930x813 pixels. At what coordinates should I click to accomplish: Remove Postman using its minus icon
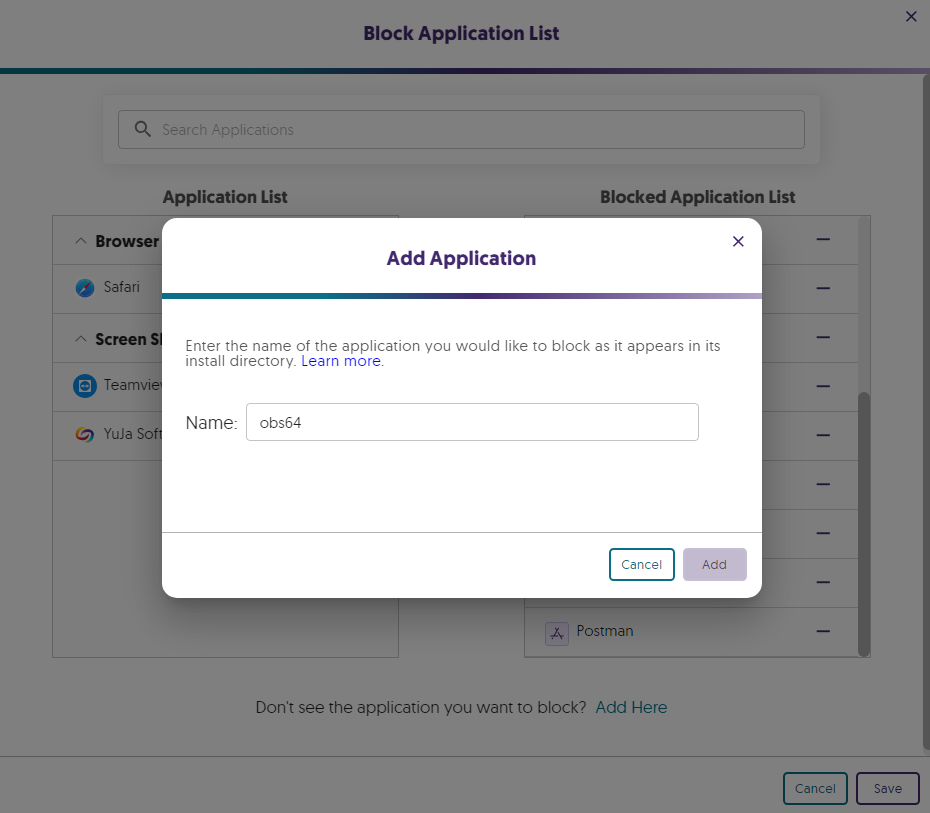pyautogui.click(x=823, y=631)
